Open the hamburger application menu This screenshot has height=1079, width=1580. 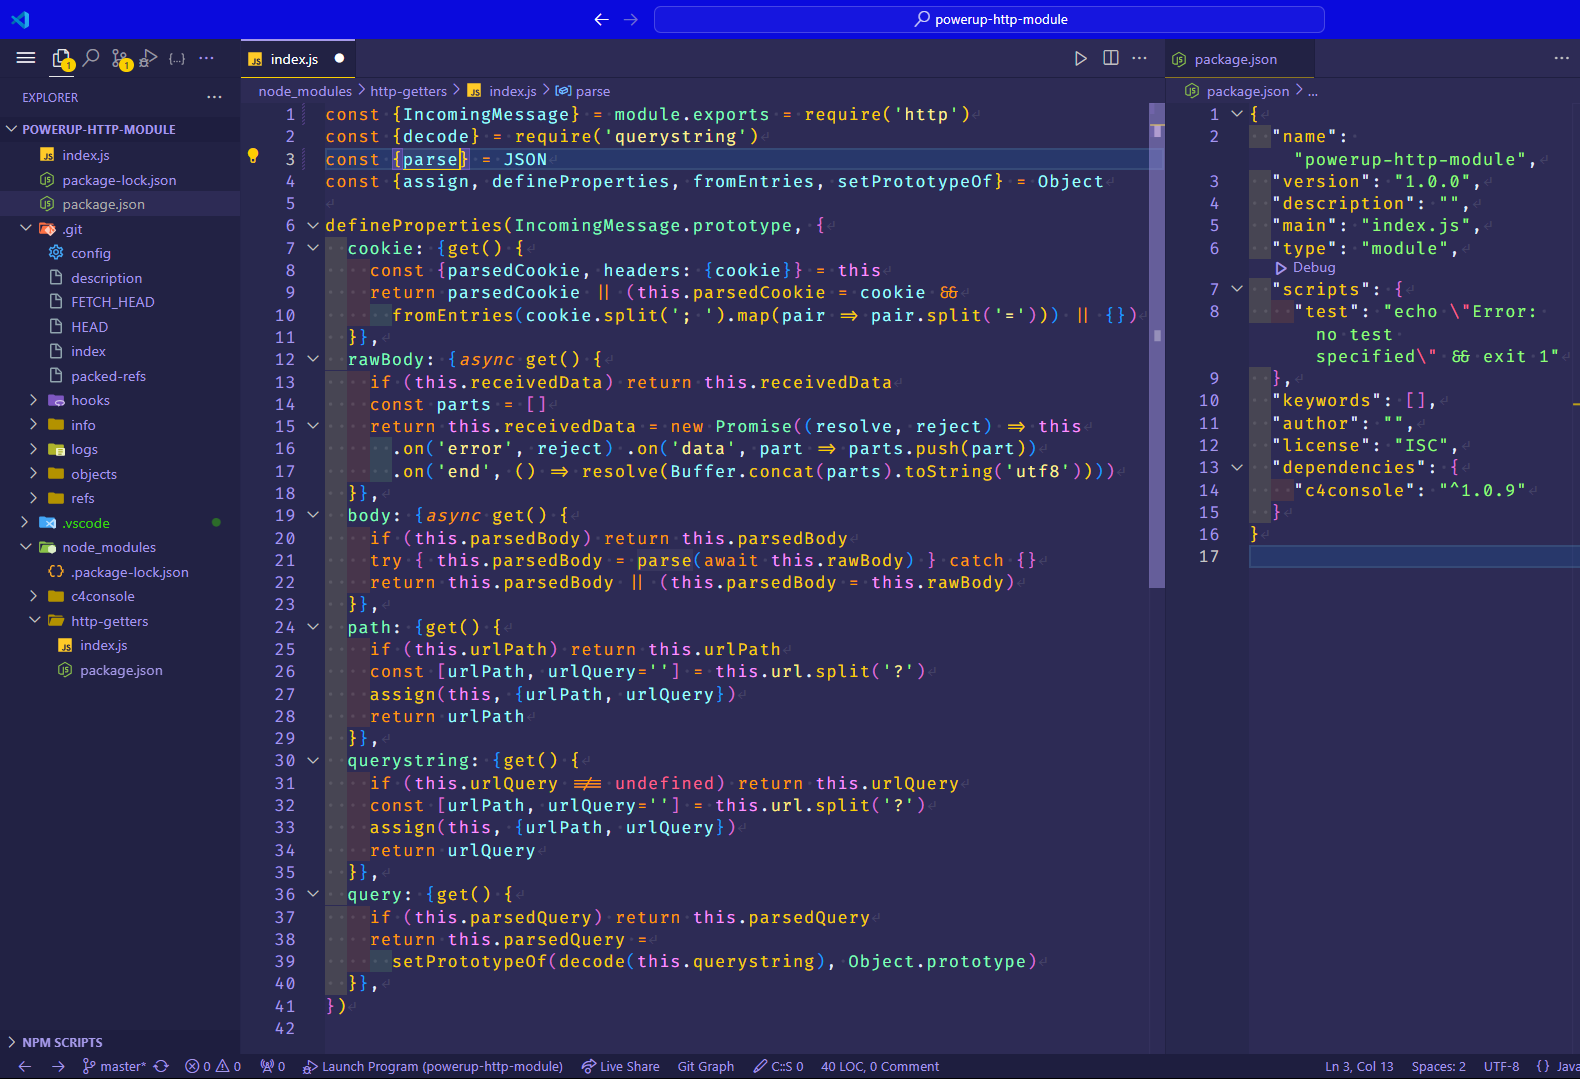26,58
